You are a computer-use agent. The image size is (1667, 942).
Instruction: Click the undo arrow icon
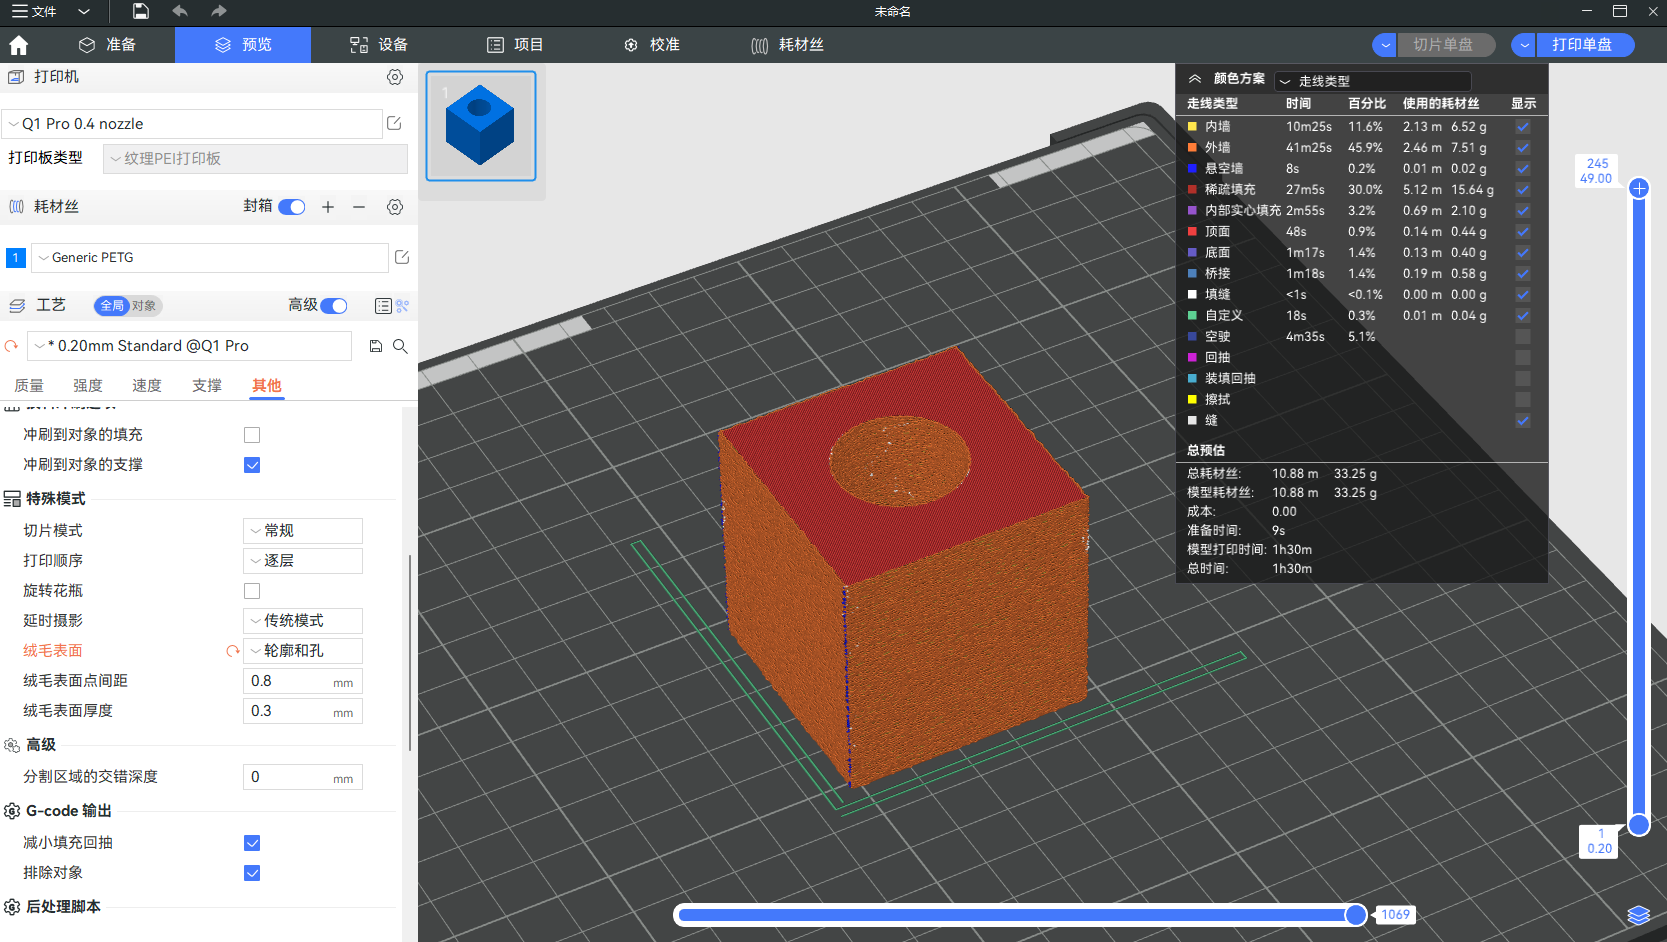click(x=180, y=11)
